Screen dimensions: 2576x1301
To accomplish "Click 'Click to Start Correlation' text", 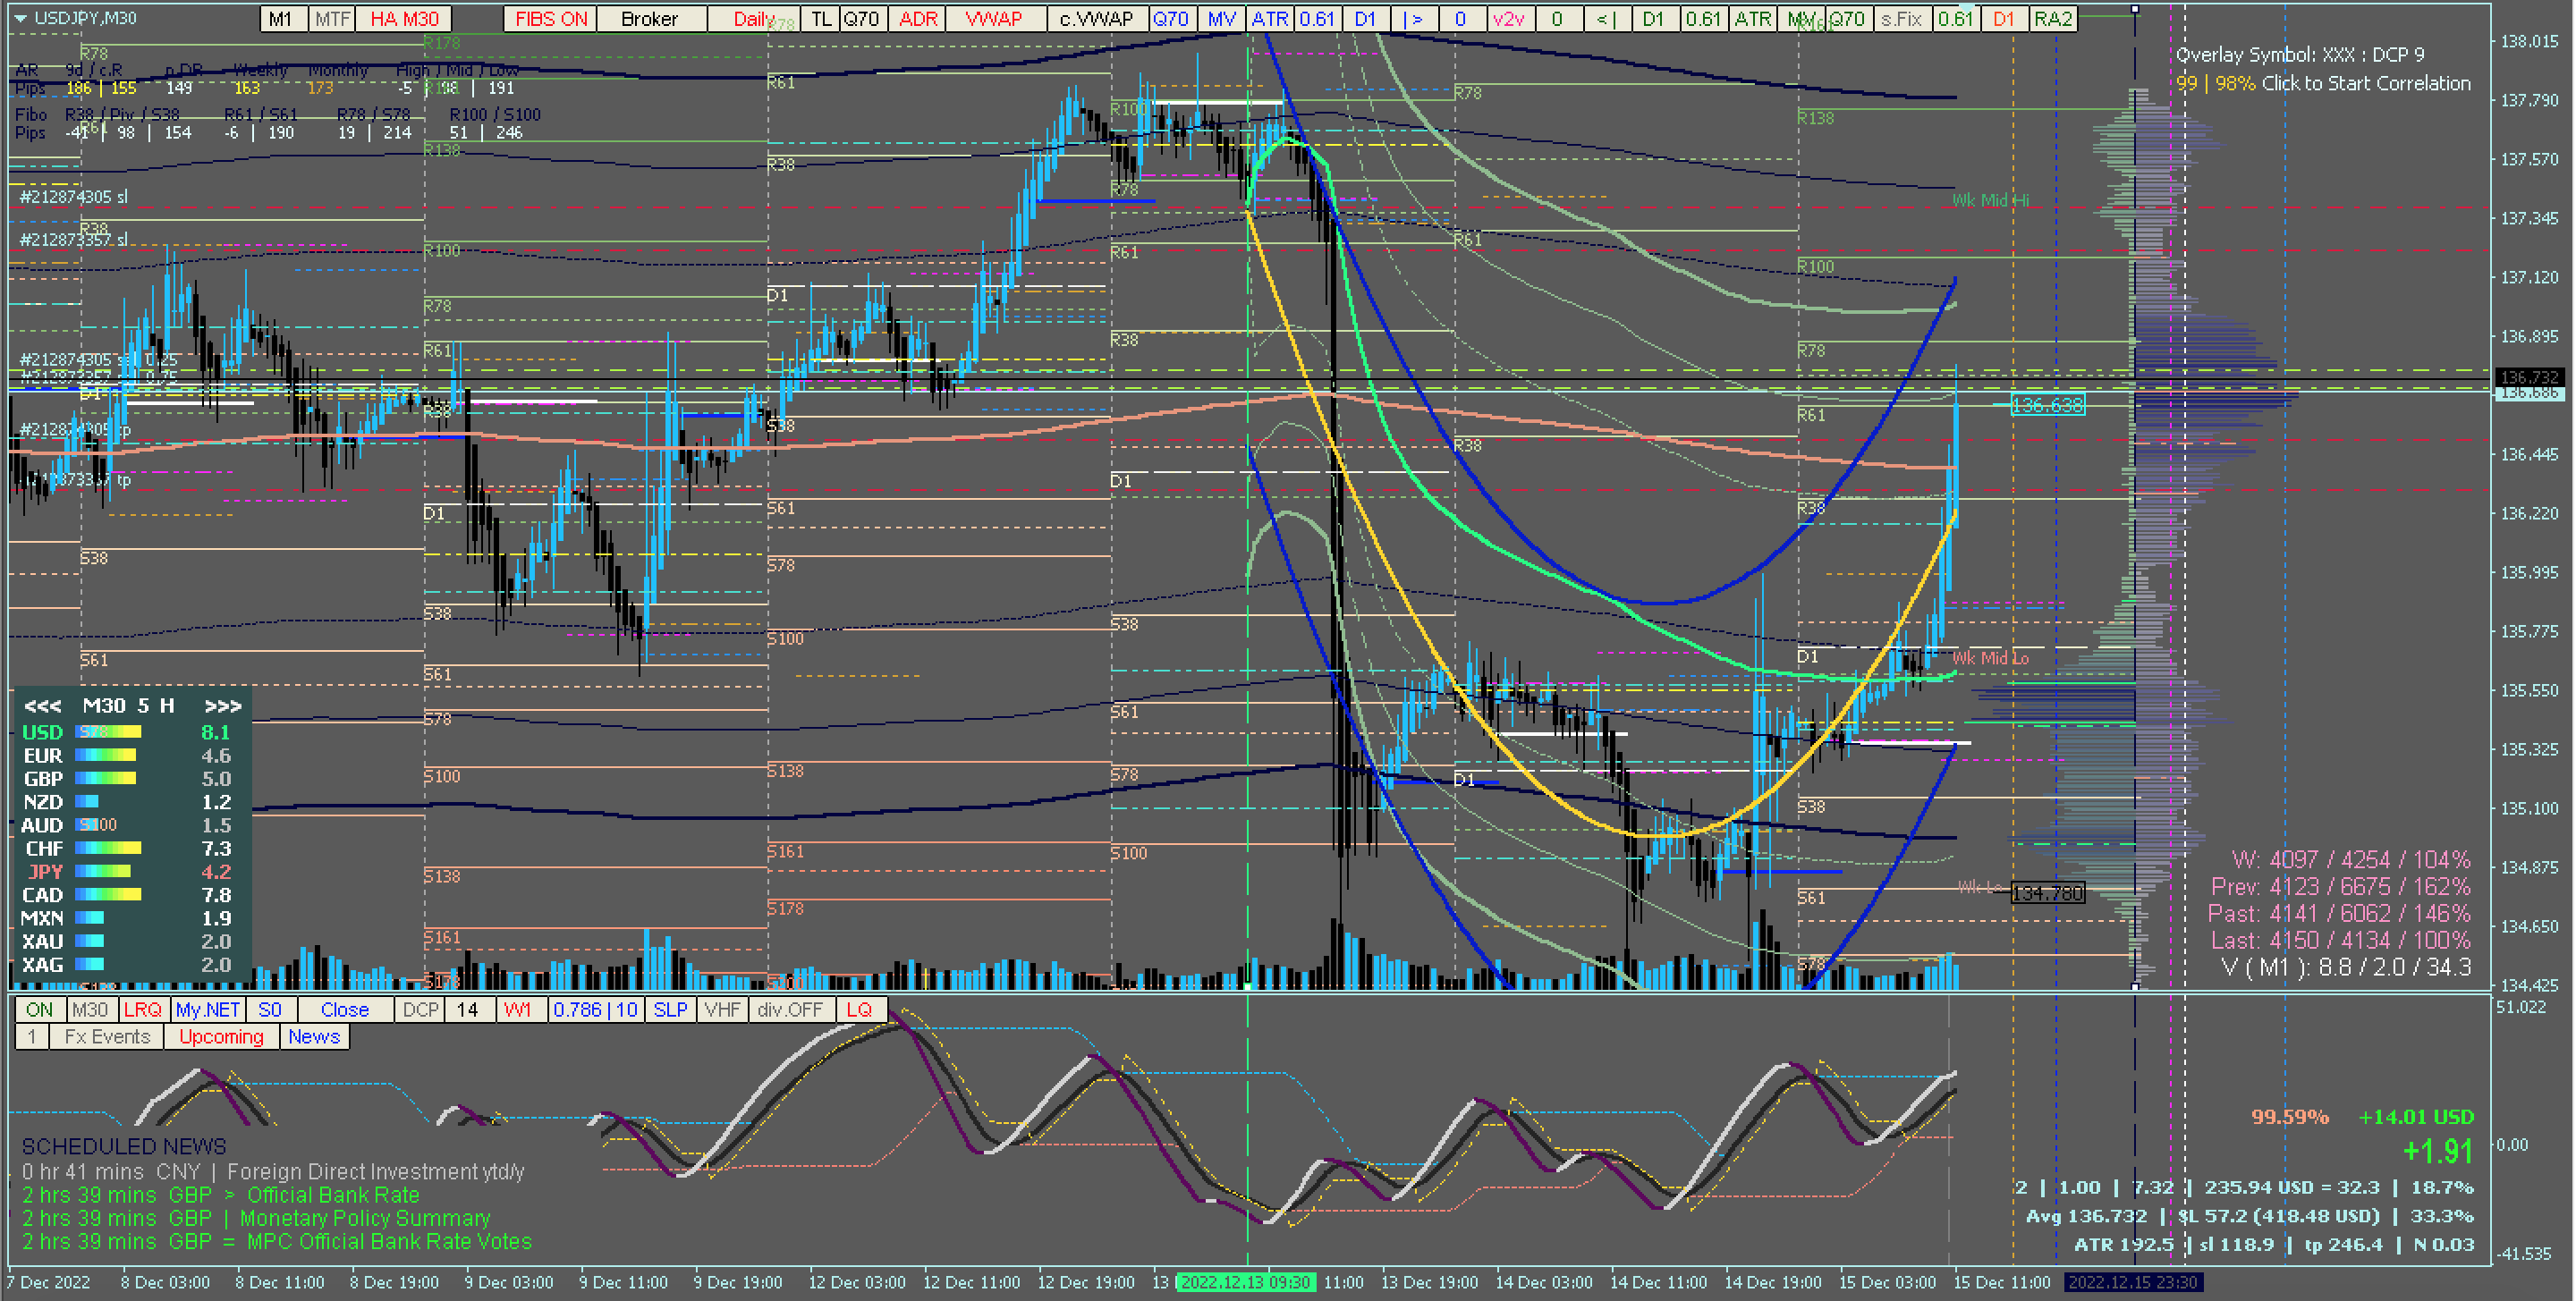I will coord(2365,83).
